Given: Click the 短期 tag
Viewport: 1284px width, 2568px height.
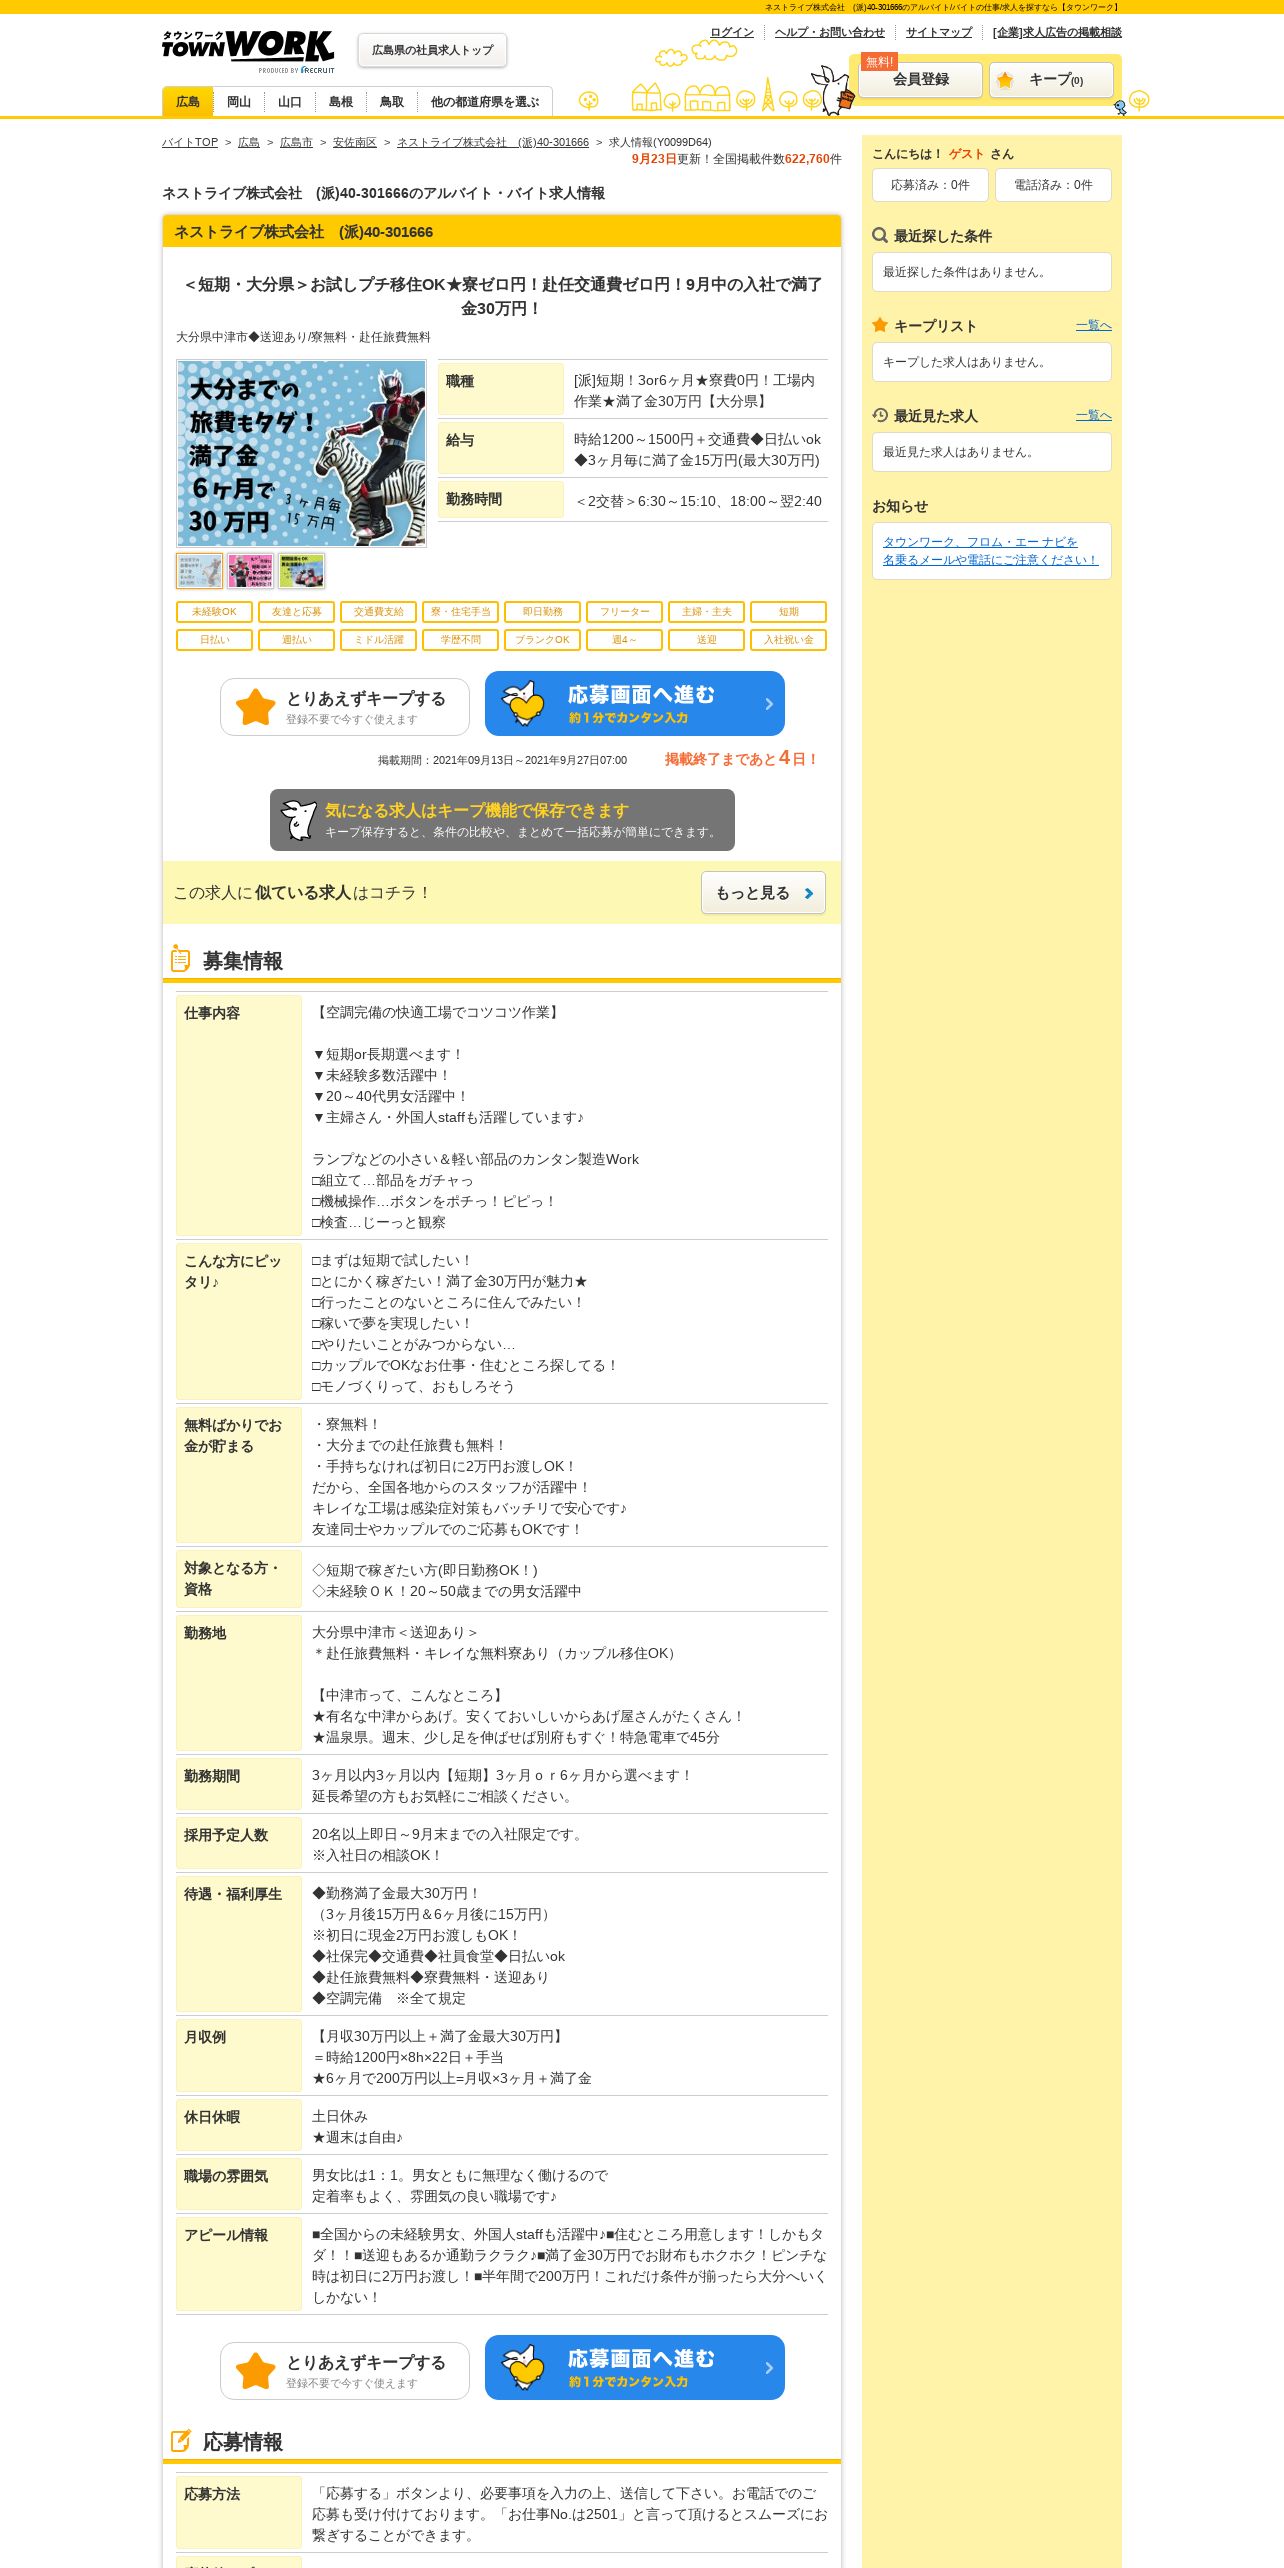Looking at the screenshot, I should 788,612.
